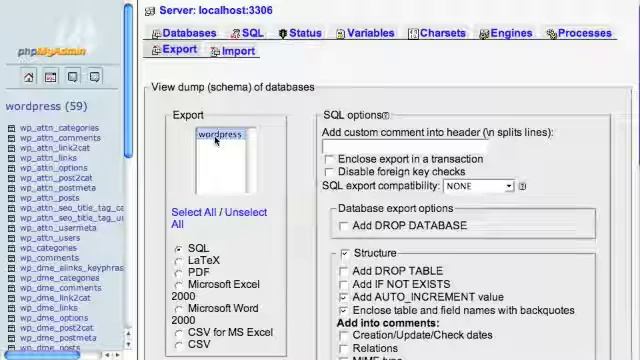
Task: Click table icon beside wp_attn_postmeta
Action: 11,188
